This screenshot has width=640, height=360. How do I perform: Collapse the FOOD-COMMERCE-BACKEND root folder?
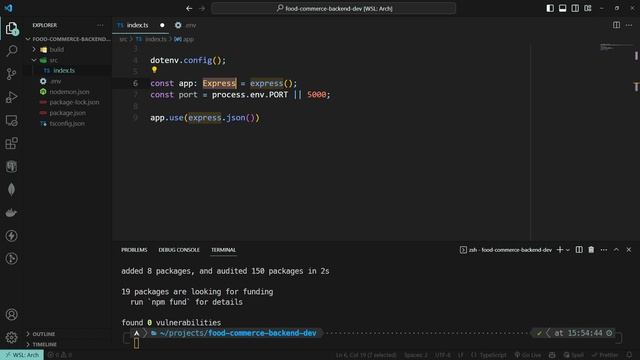(67, 39)
